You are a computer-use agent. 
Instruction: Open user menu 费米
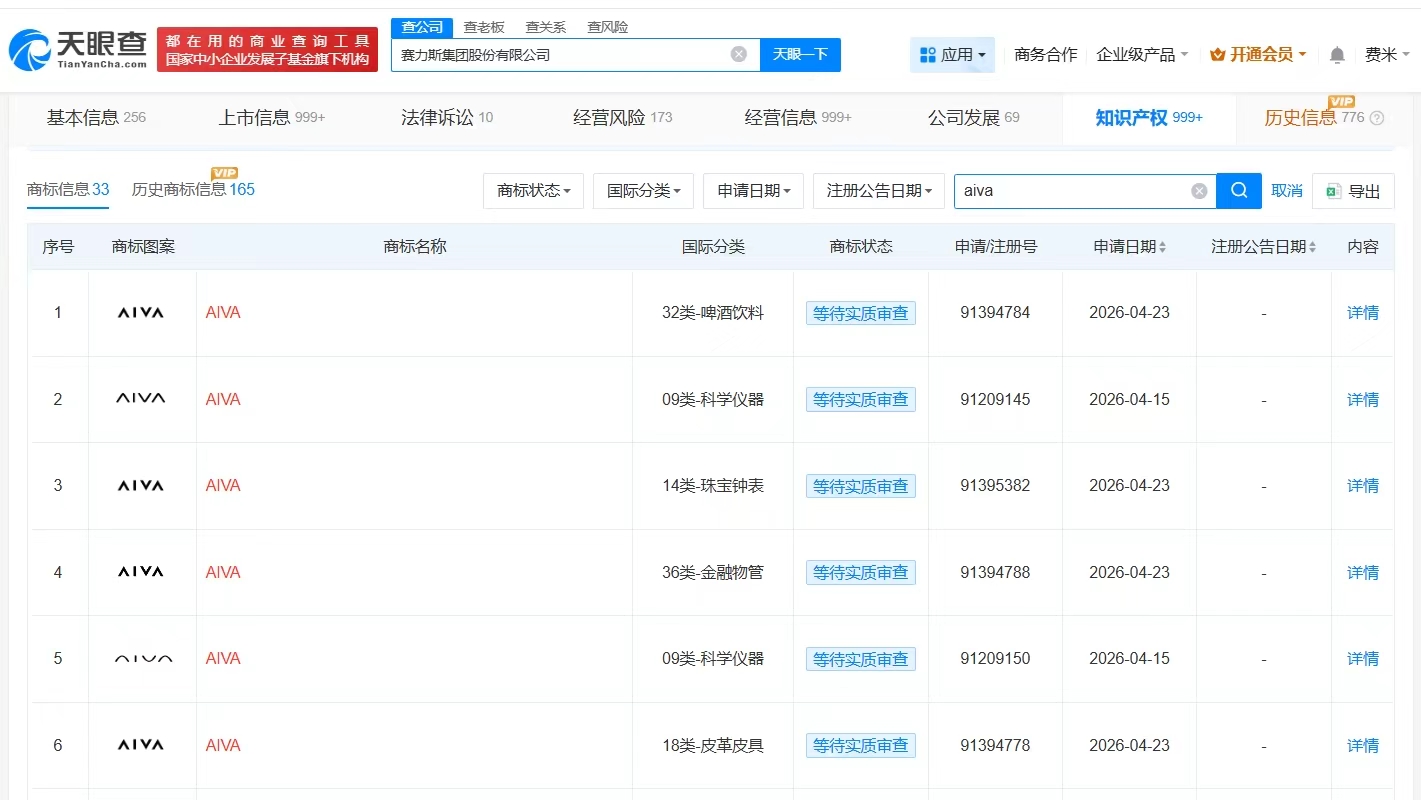click(x=1387, y=55)
